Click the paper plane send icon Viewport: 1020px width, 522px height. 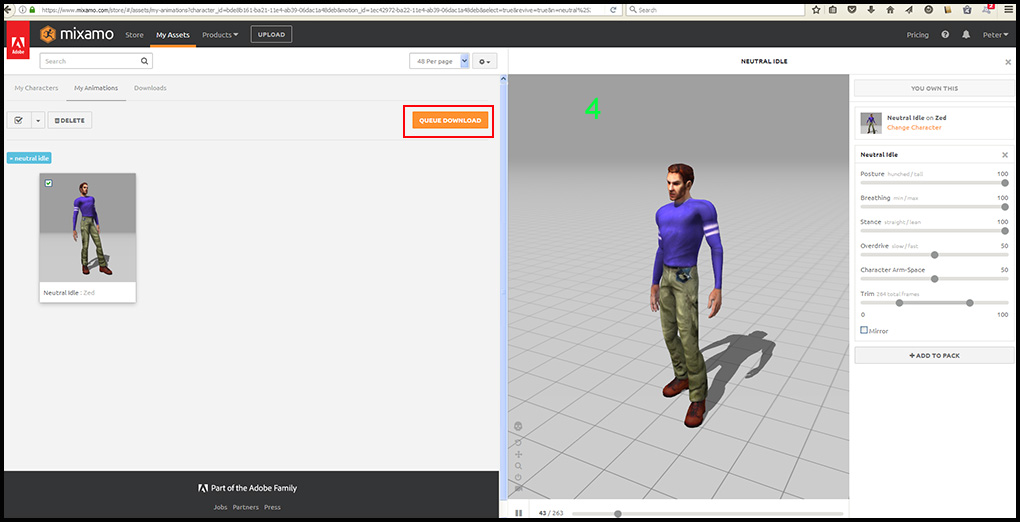909,10
